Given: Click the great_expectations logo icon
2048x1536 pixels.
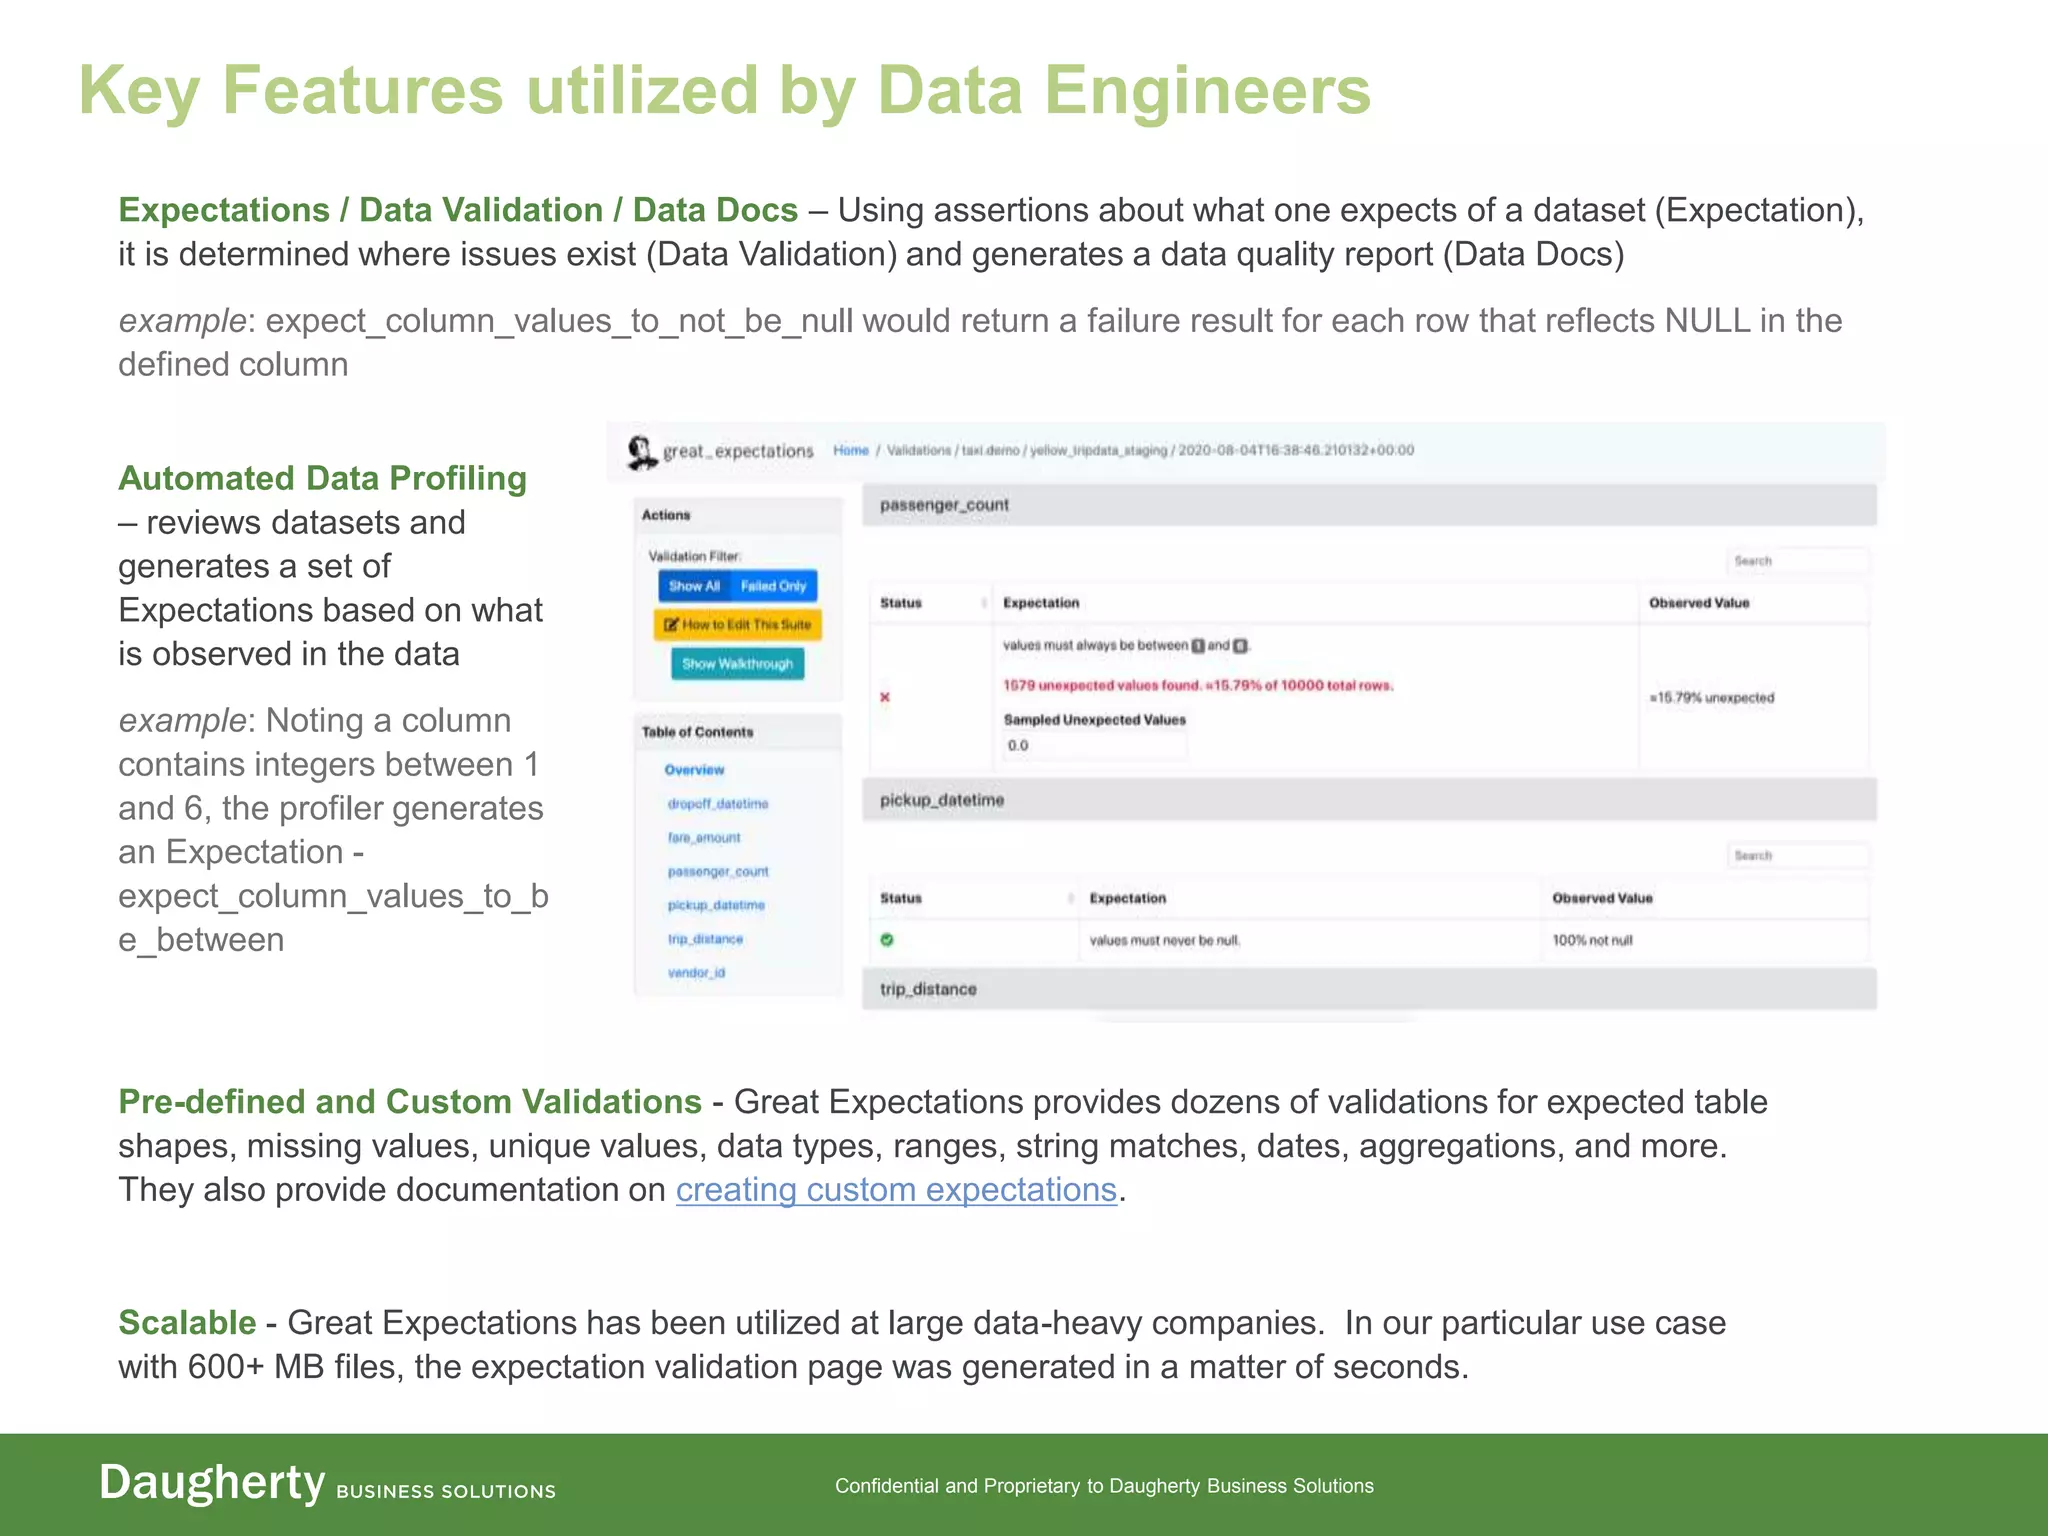Looking at the screenshot, I should pyautogui.click(x=641, y=452).
